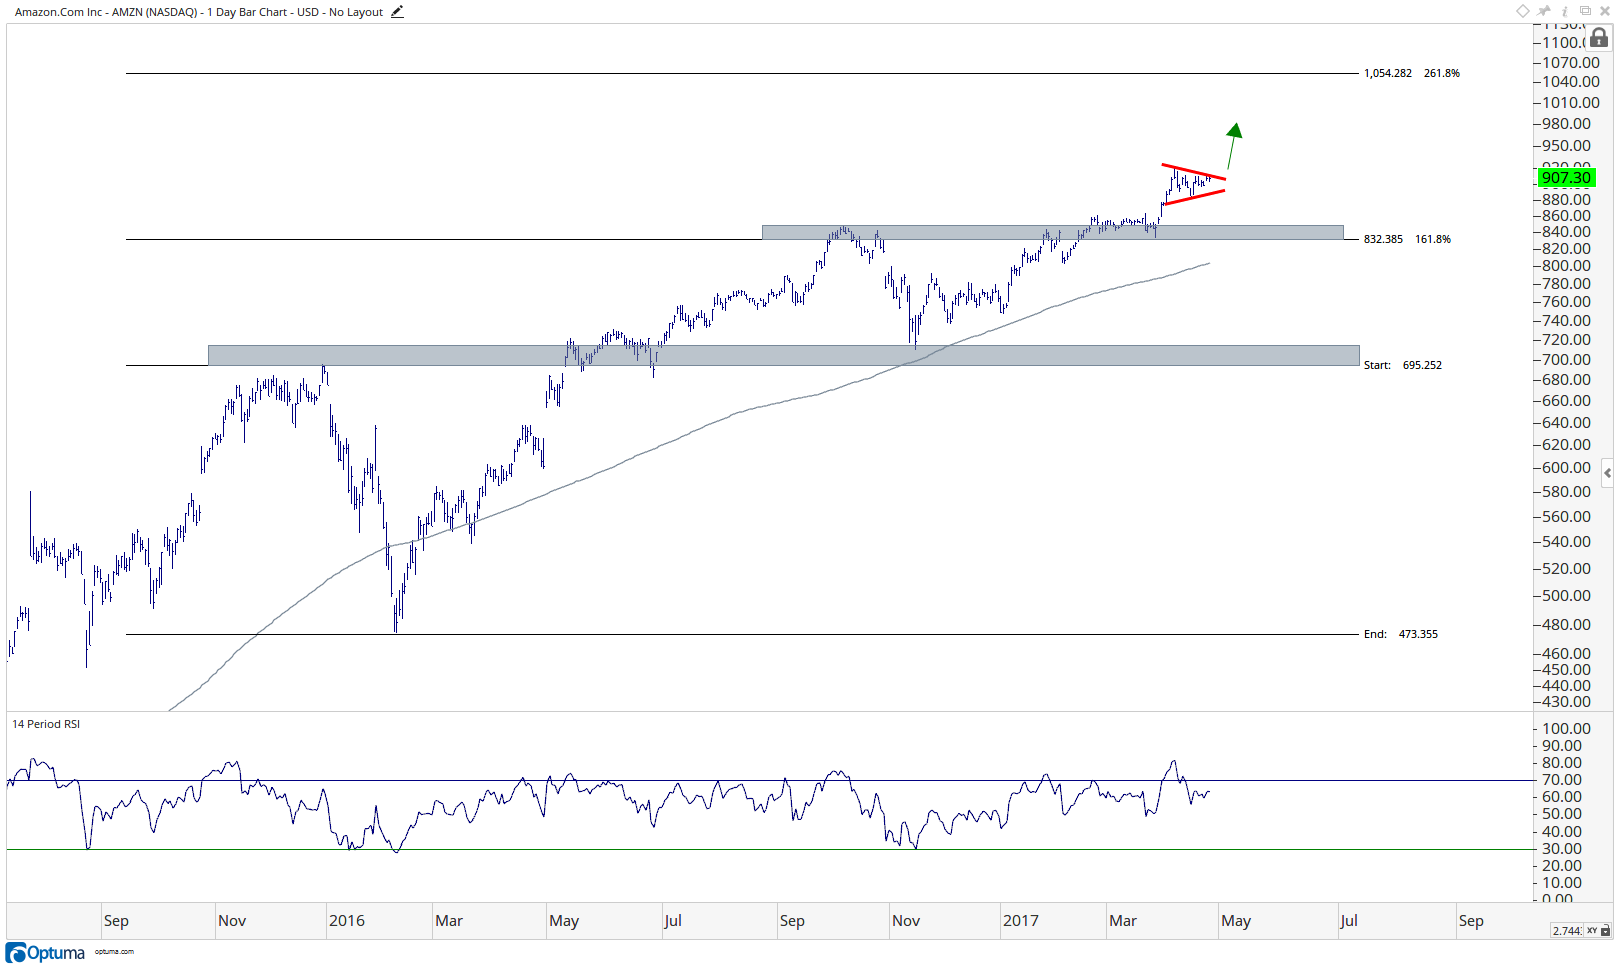This screenshot has height=967, width=1620.
Task: Click the diamond icon in the chart header
Action: pyautogui.click(x=1523, y=11)
